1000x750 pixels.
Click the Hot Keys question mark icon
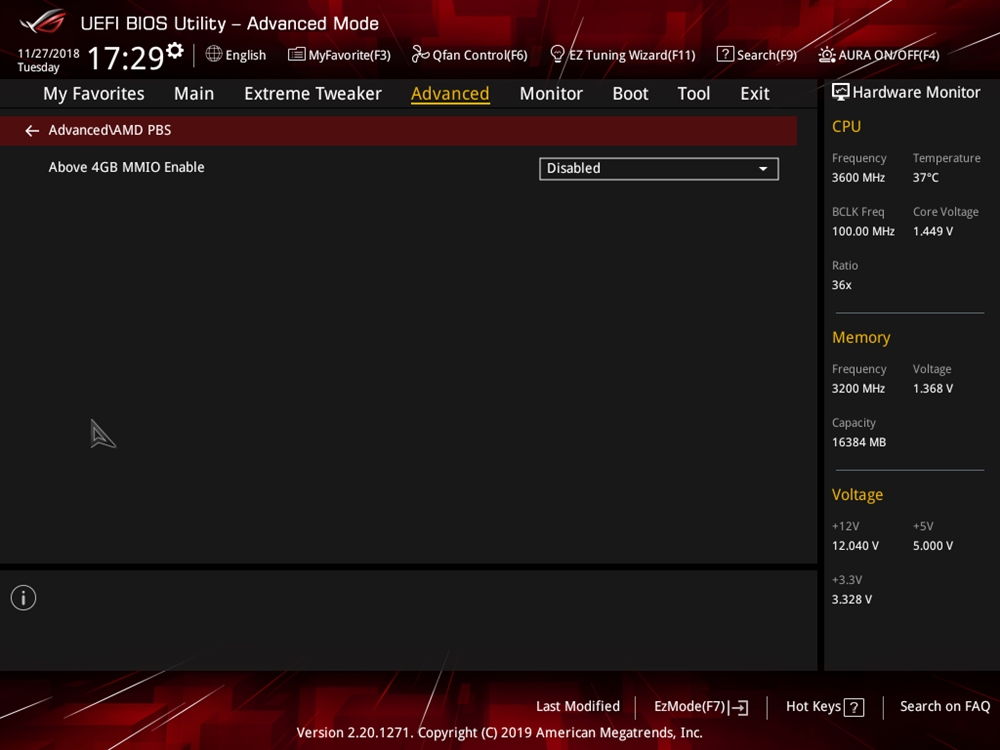click(x=854, y=707)
